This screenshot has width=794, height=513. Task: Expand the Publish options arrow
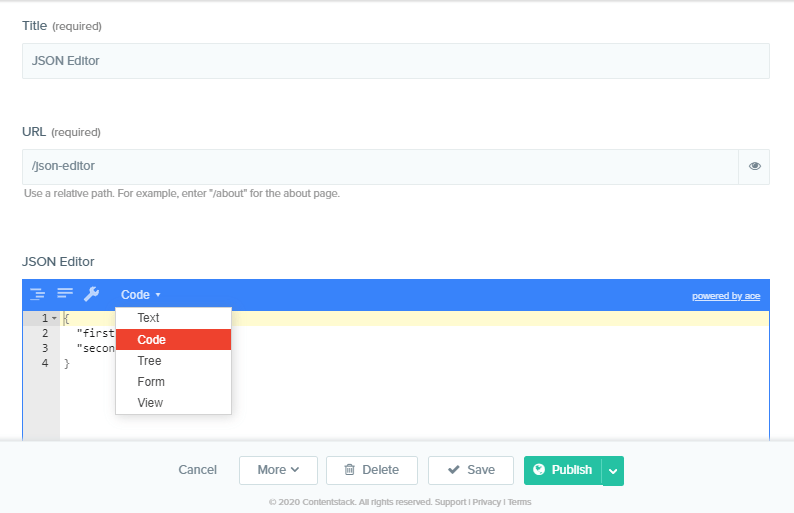tap(613, 471)
